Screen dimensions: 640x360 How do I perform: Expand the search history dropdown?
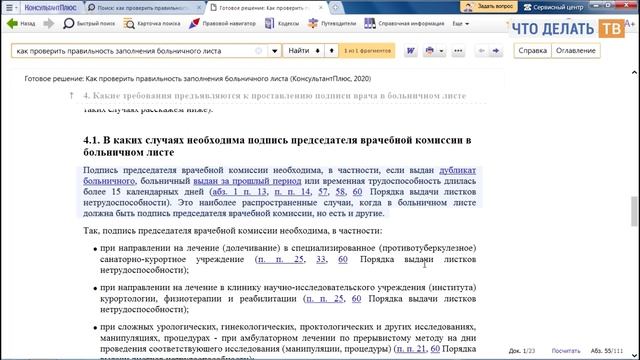point(275,51)
